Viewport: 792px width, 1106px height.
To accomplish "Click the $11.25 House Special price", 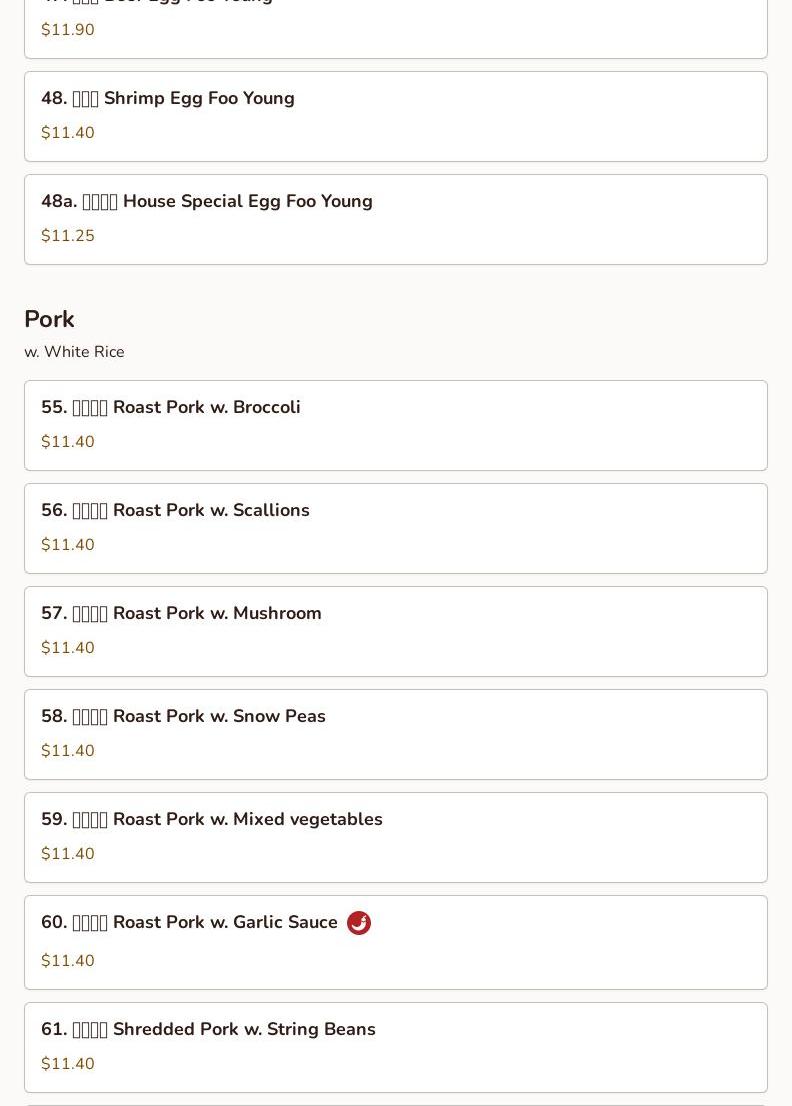I will [68, 236].
